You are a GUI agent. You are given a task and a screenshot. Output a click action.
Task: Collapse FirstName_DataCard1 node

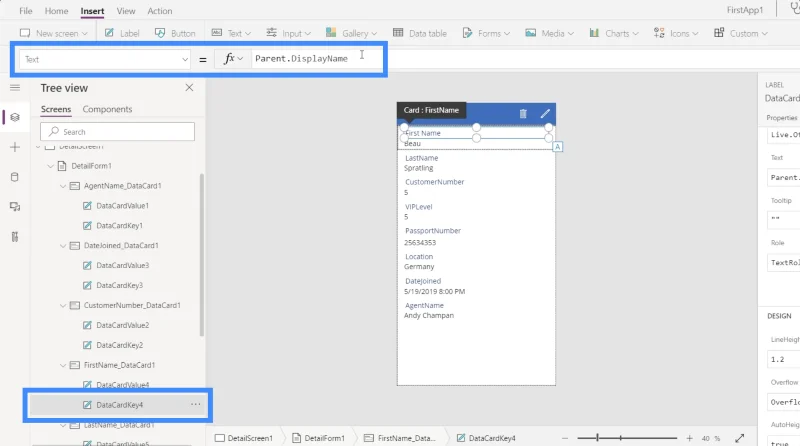(x=63, y=365)
